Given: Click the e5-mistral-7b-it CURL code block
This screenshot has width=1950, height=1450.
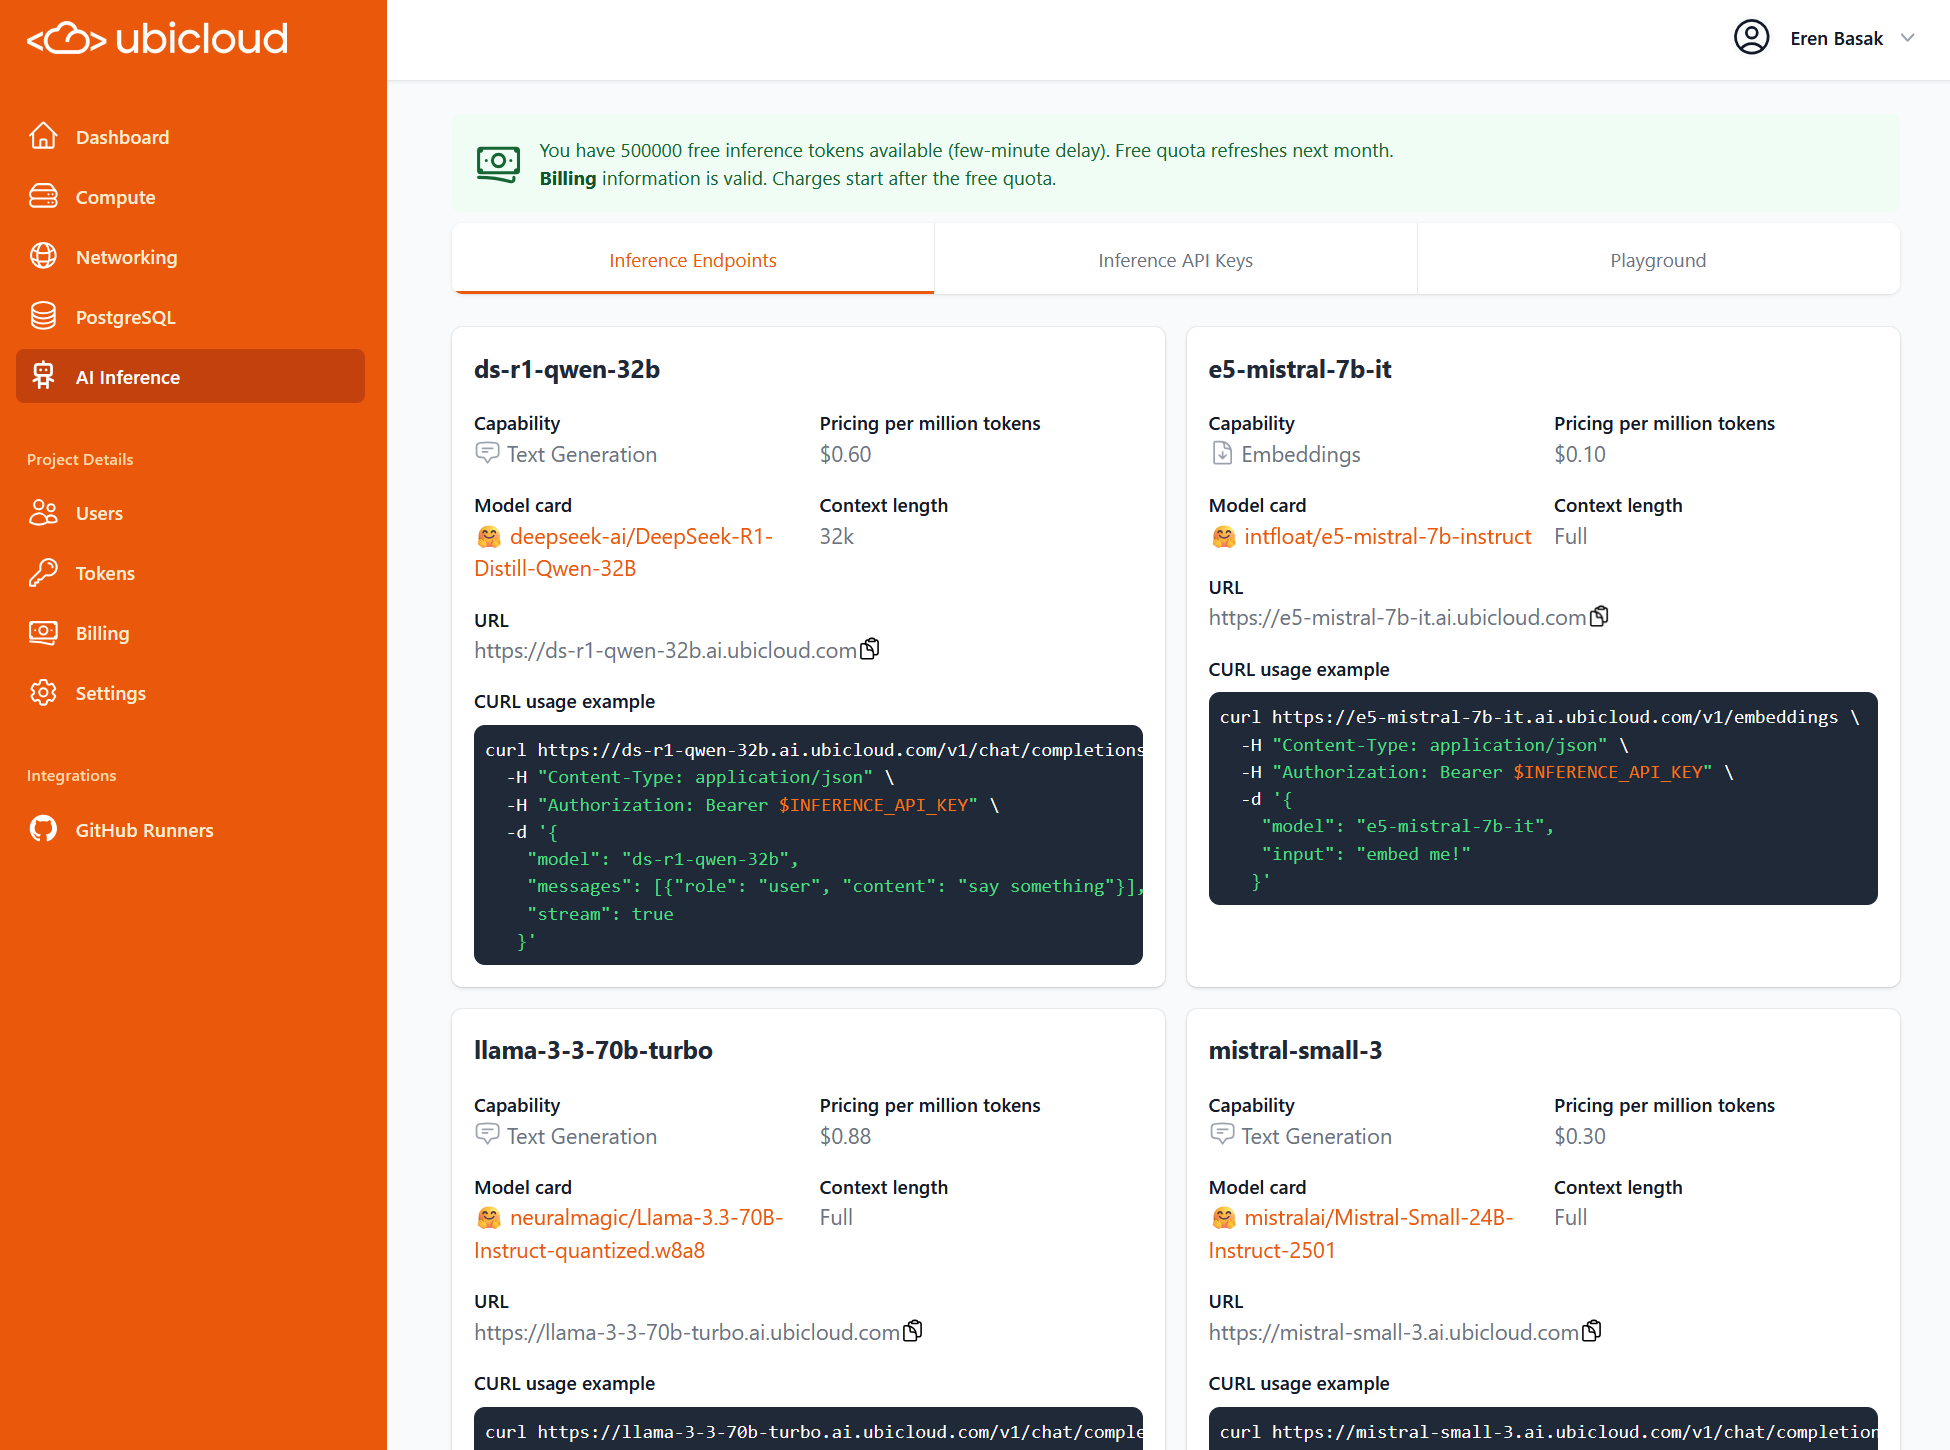Looking at the screenshot, I should pyautogui.click(x=1543, y=798).
